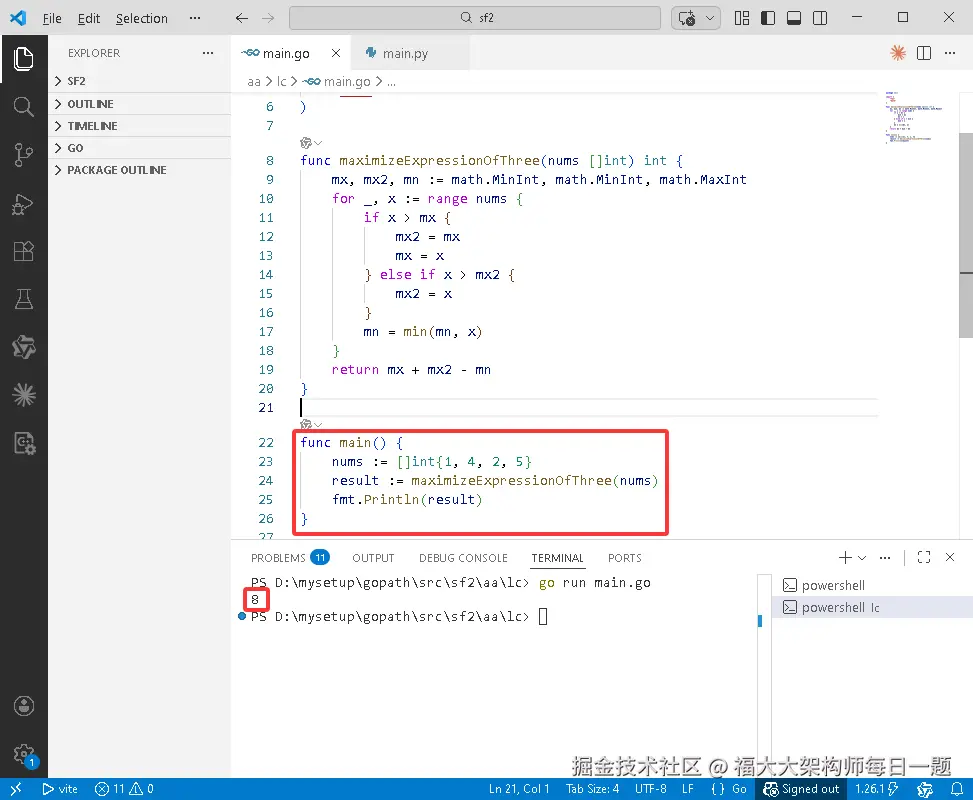
Task: Open terminal panel More Actions ellipsis
Action: (x=885, y=557)
